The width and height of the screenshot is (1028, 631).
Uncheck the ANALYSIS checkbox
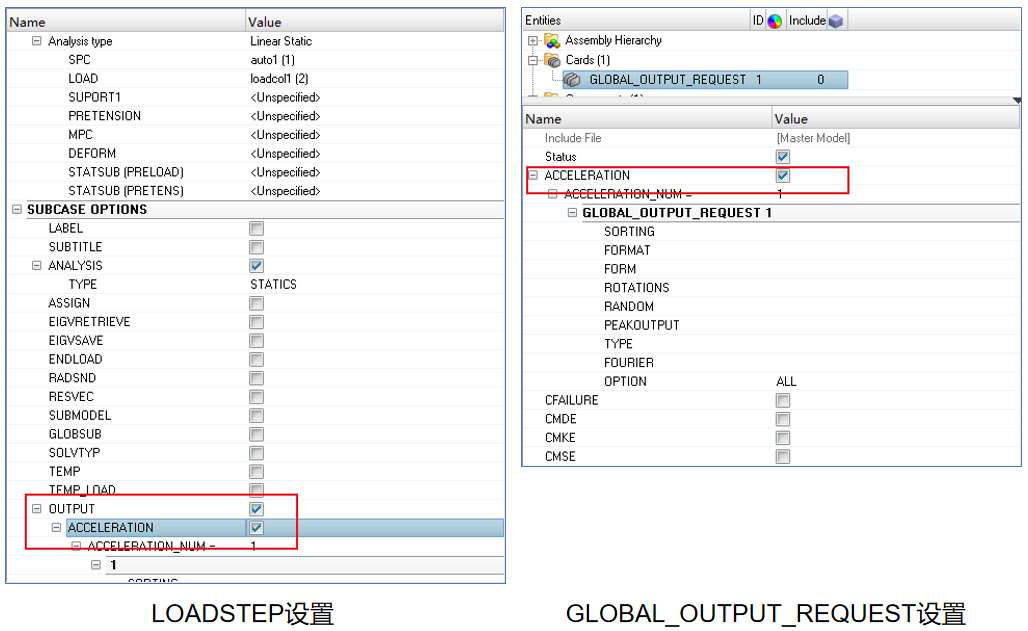256,266
